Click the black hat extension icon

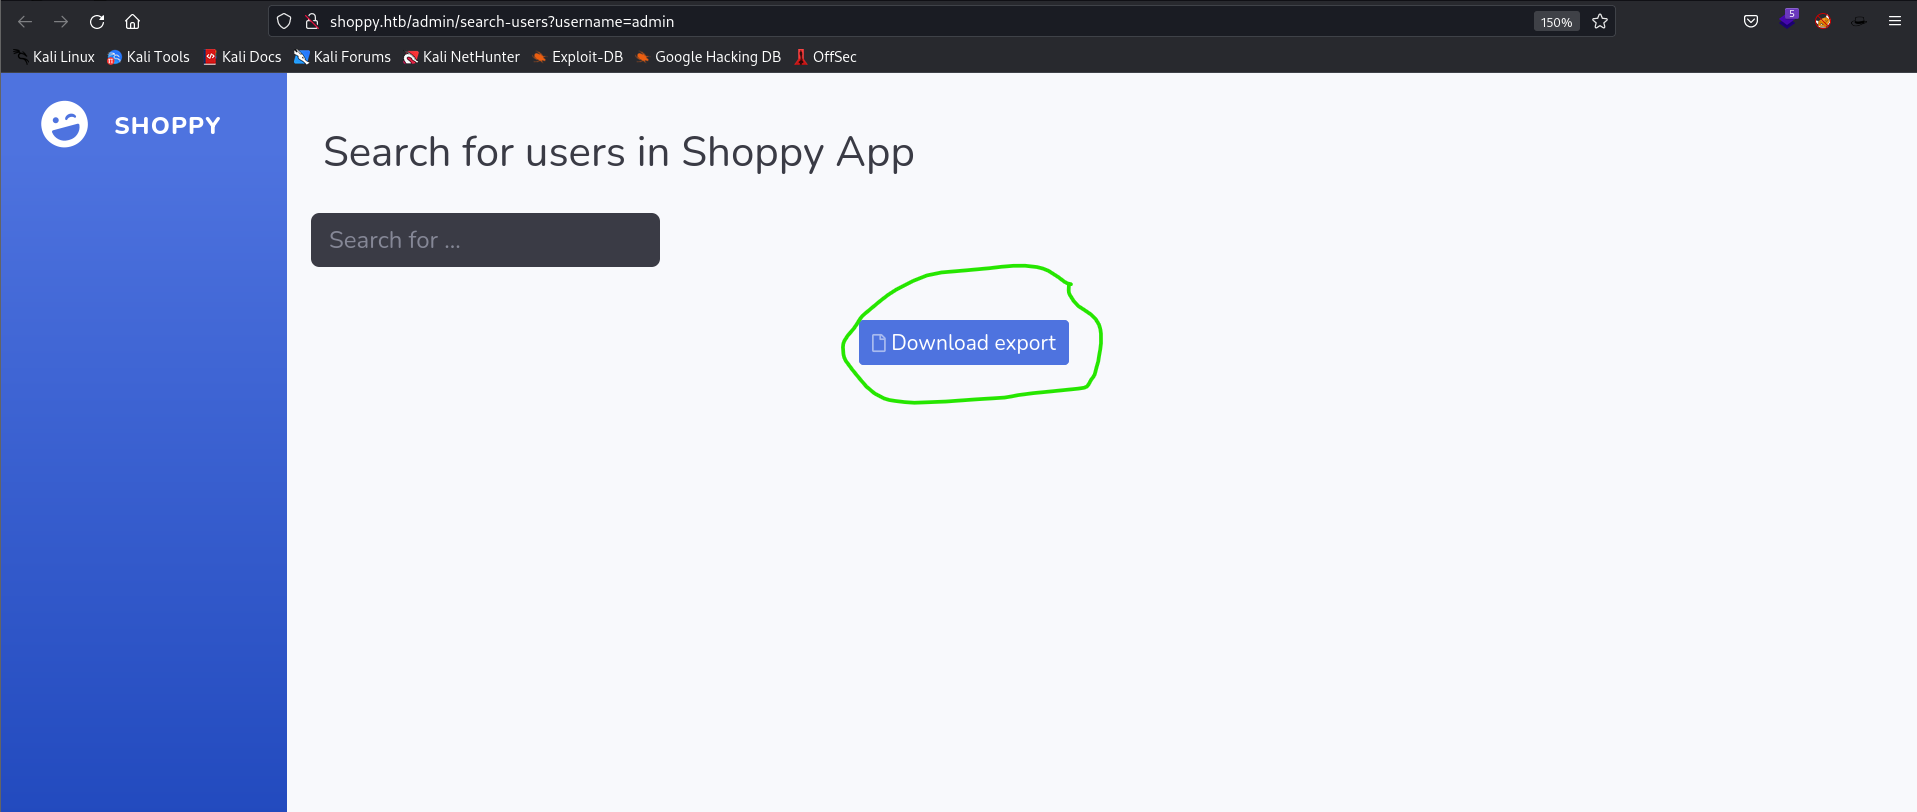pos(1859,21)
